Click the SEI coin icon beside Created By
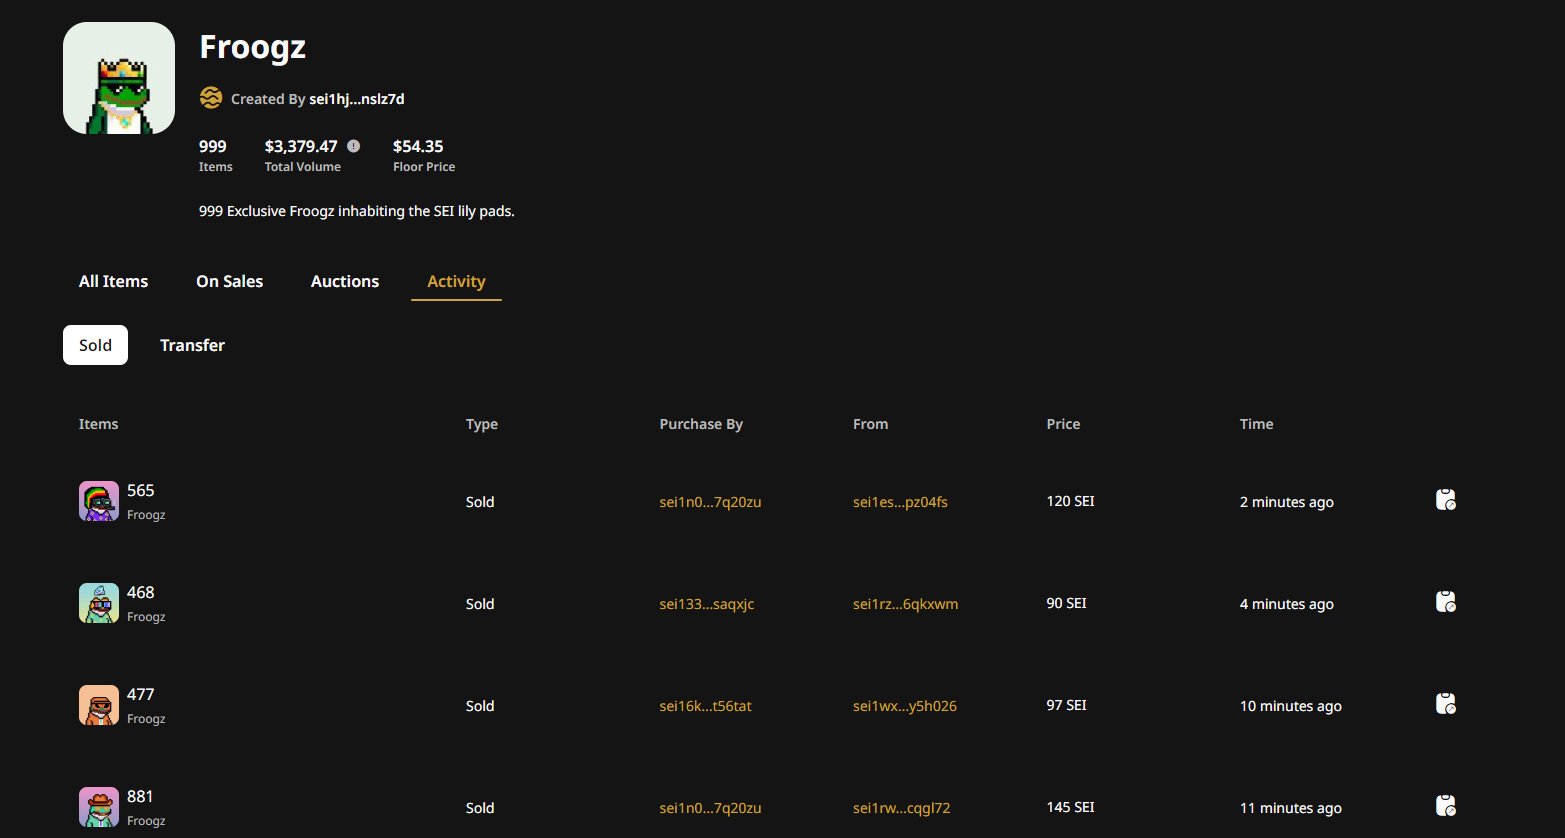The height and width of the screenshot is (838, 1565). click(x=210, y=98)
